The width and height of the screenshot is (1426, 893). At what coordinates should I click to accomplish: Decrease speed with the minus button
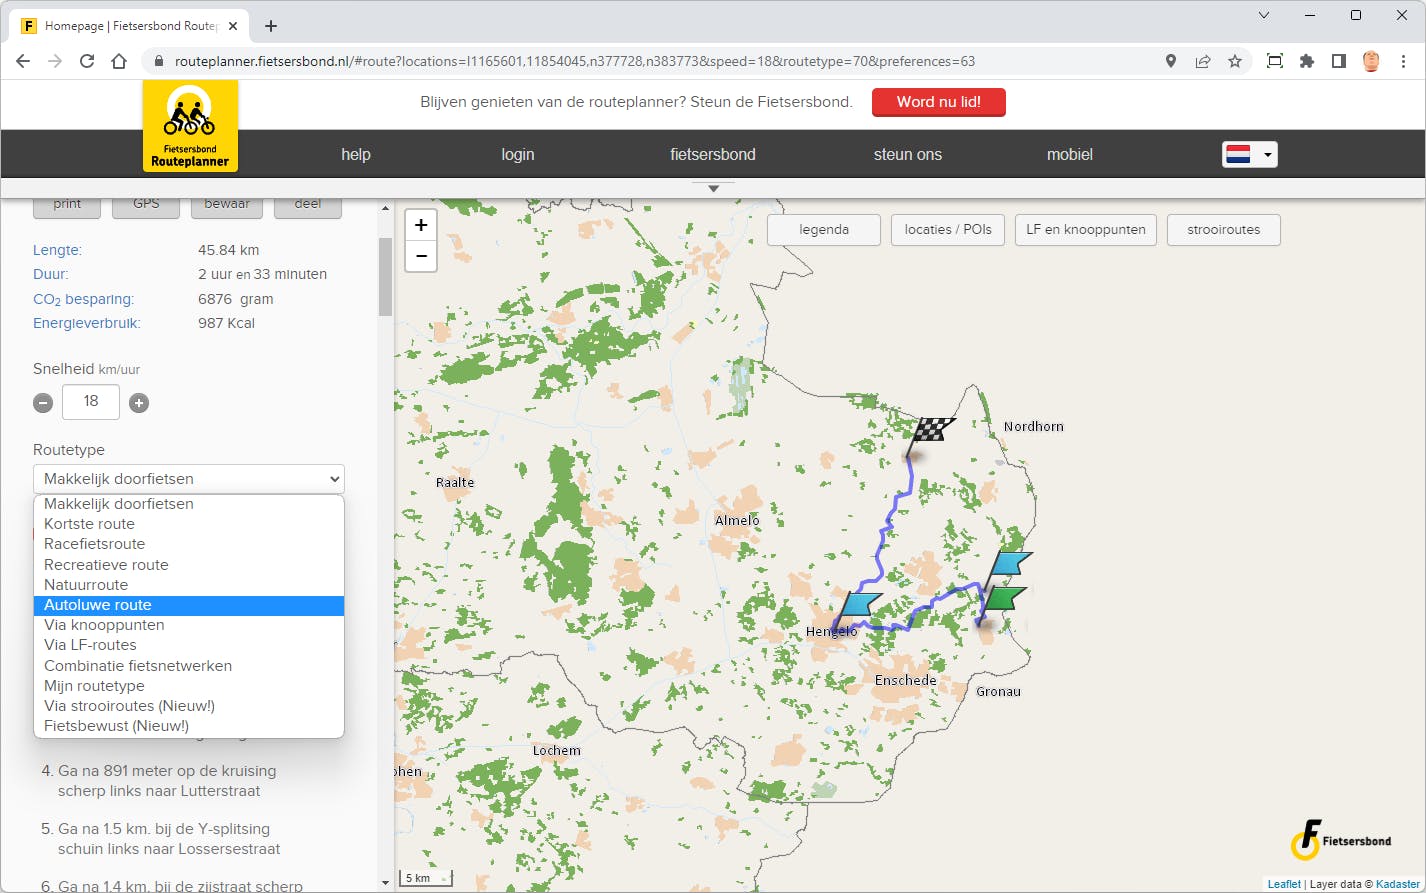(x=43, y=403)
